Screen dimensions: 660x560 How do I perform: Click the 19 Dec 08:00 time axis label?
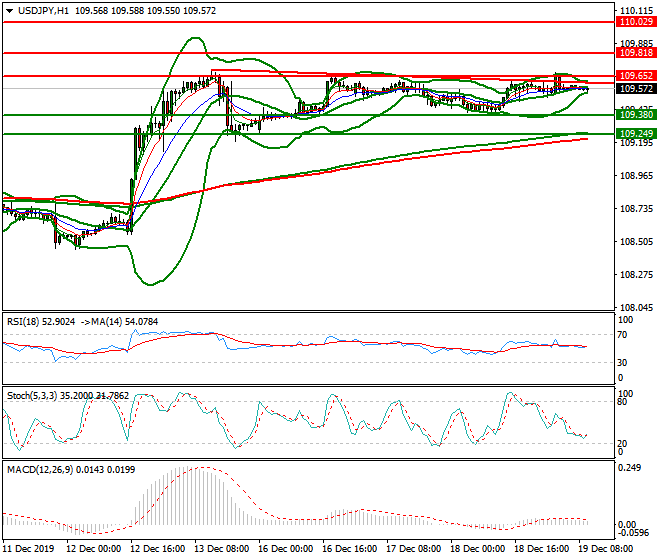[x=605, y=549]
